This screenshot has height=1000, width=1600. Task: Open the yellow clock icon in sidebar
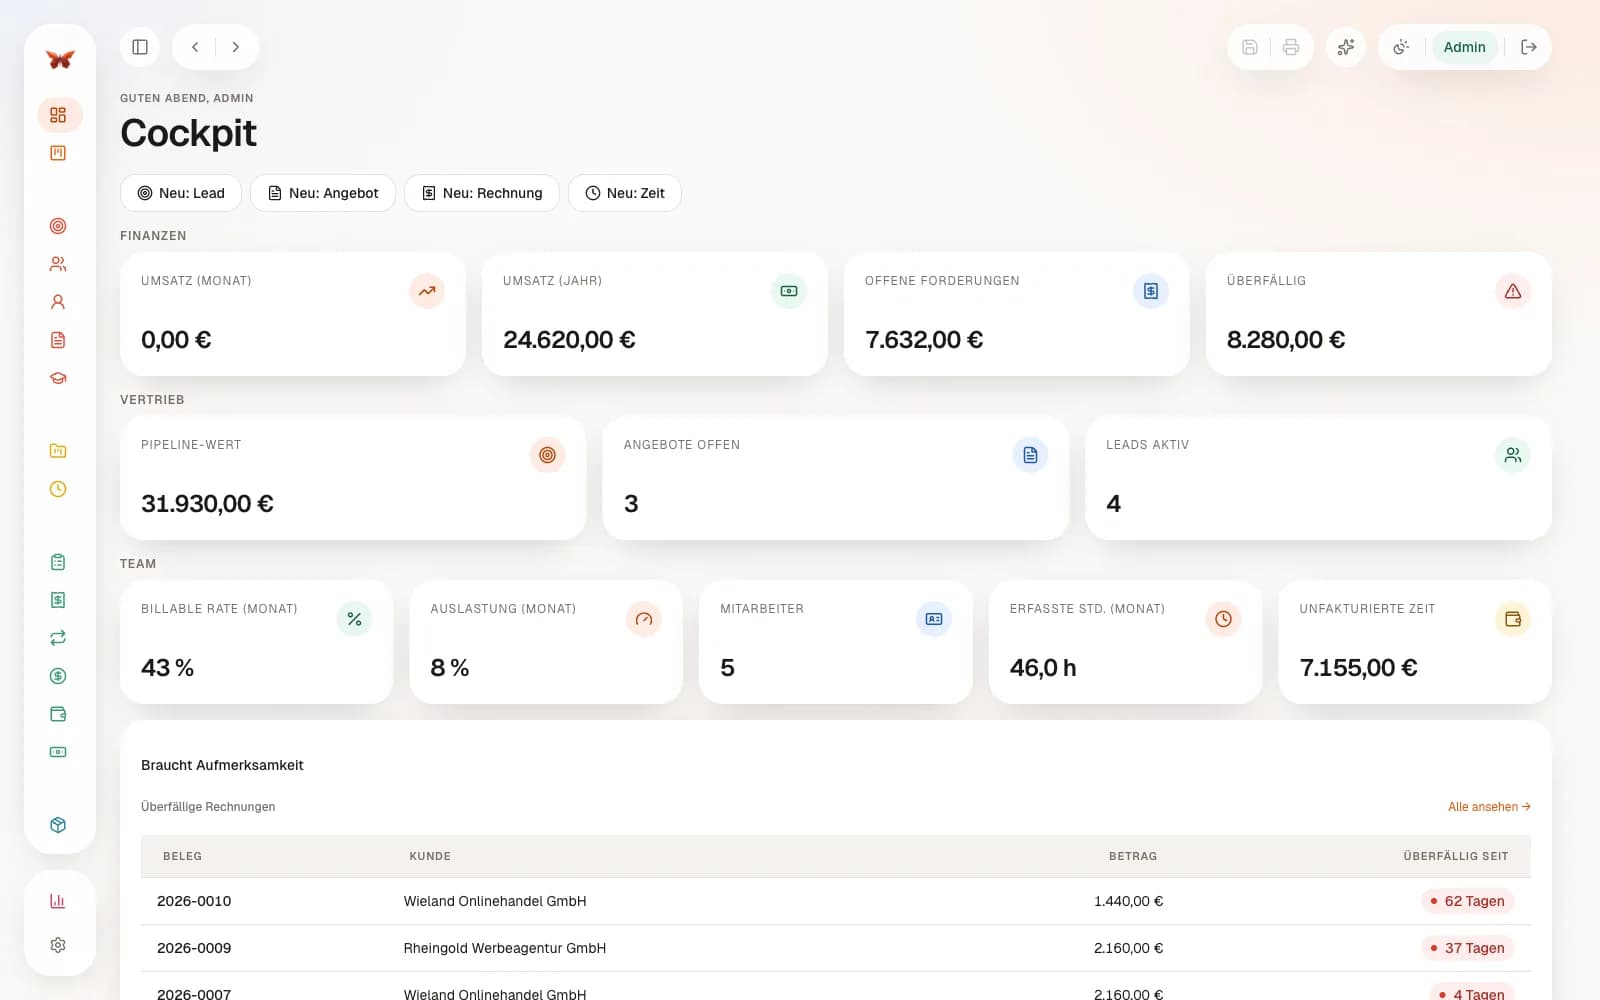coord(58,489)
